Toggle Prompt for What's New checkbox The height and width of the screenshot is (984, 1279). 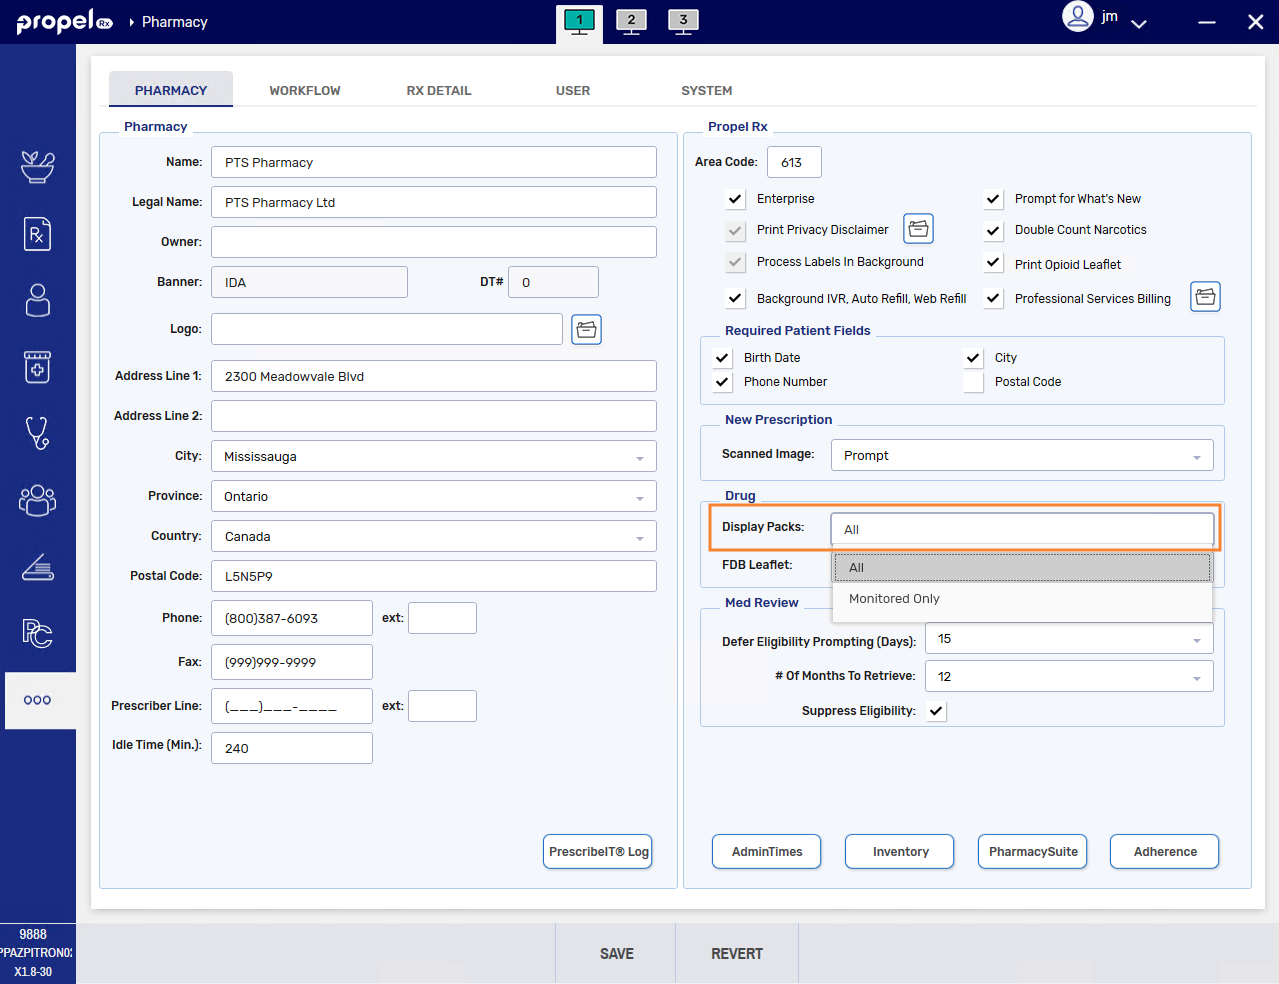[x=994, y=199]
